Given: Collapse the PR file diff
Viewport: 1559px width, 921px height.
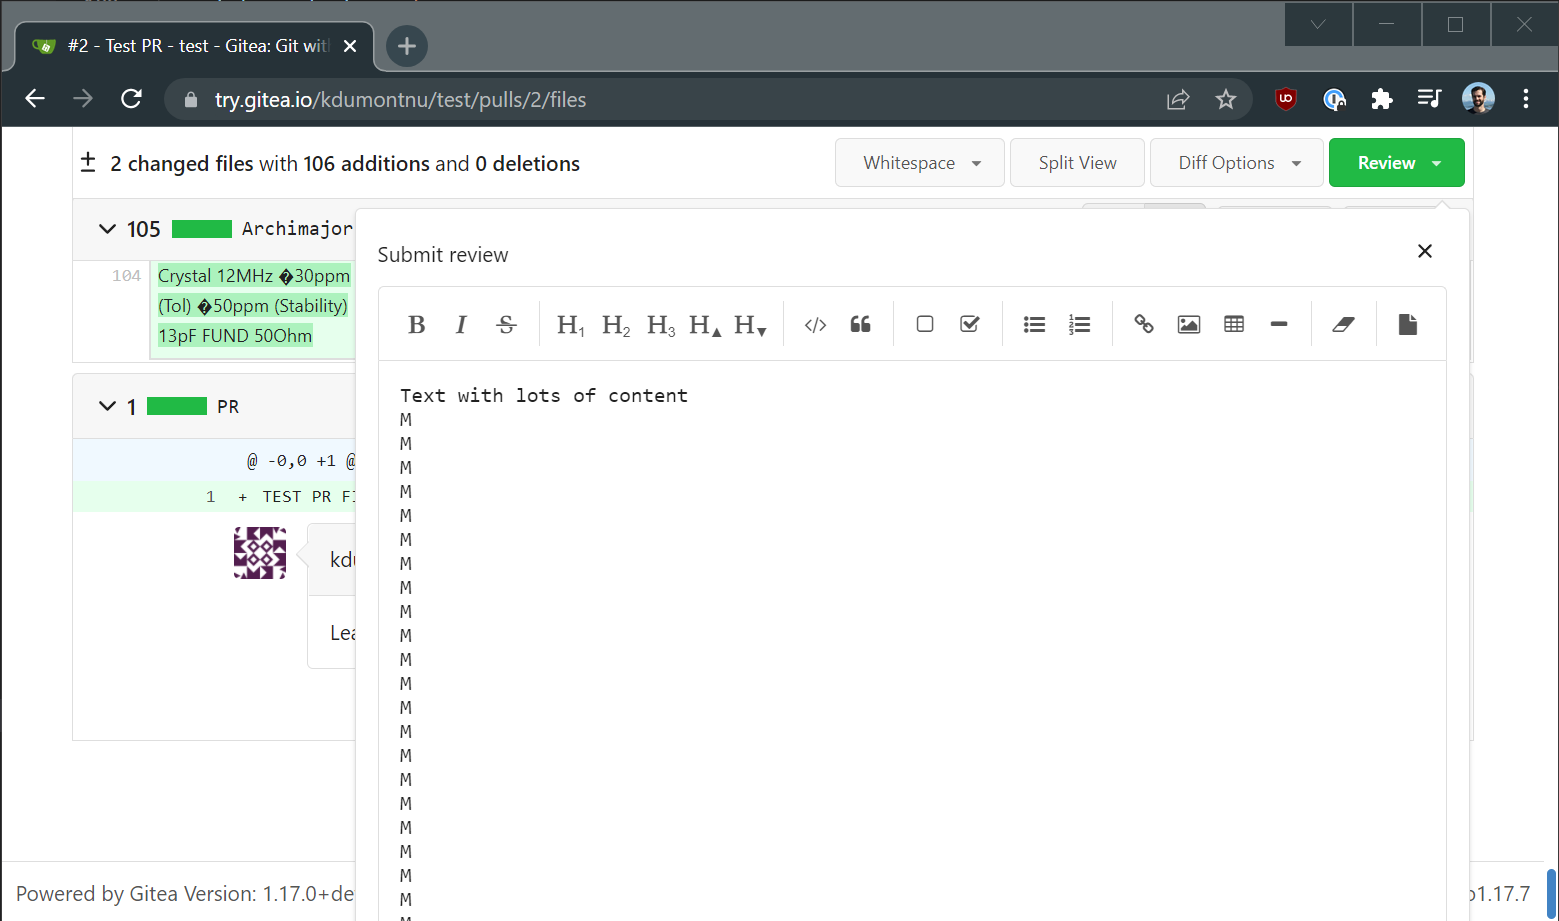Looking at the screenshot, I should (x=107, y=406).
